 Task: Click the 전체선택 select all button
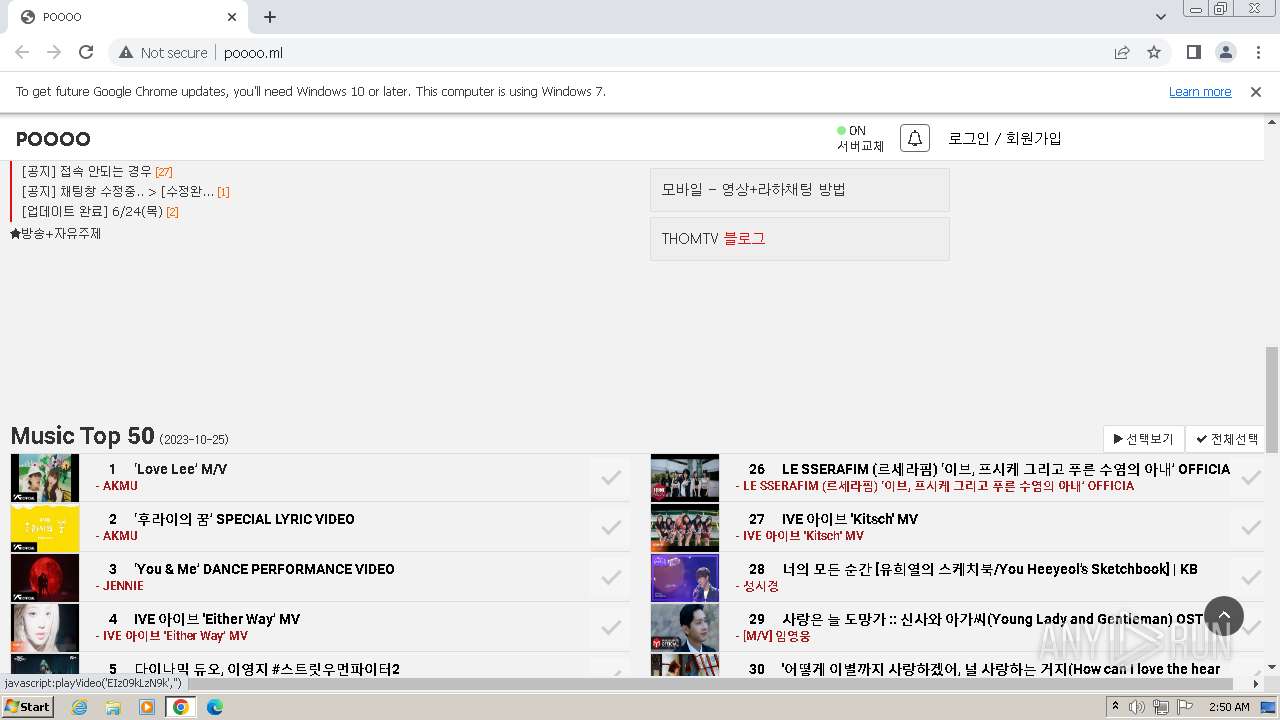click(1225, 439)
